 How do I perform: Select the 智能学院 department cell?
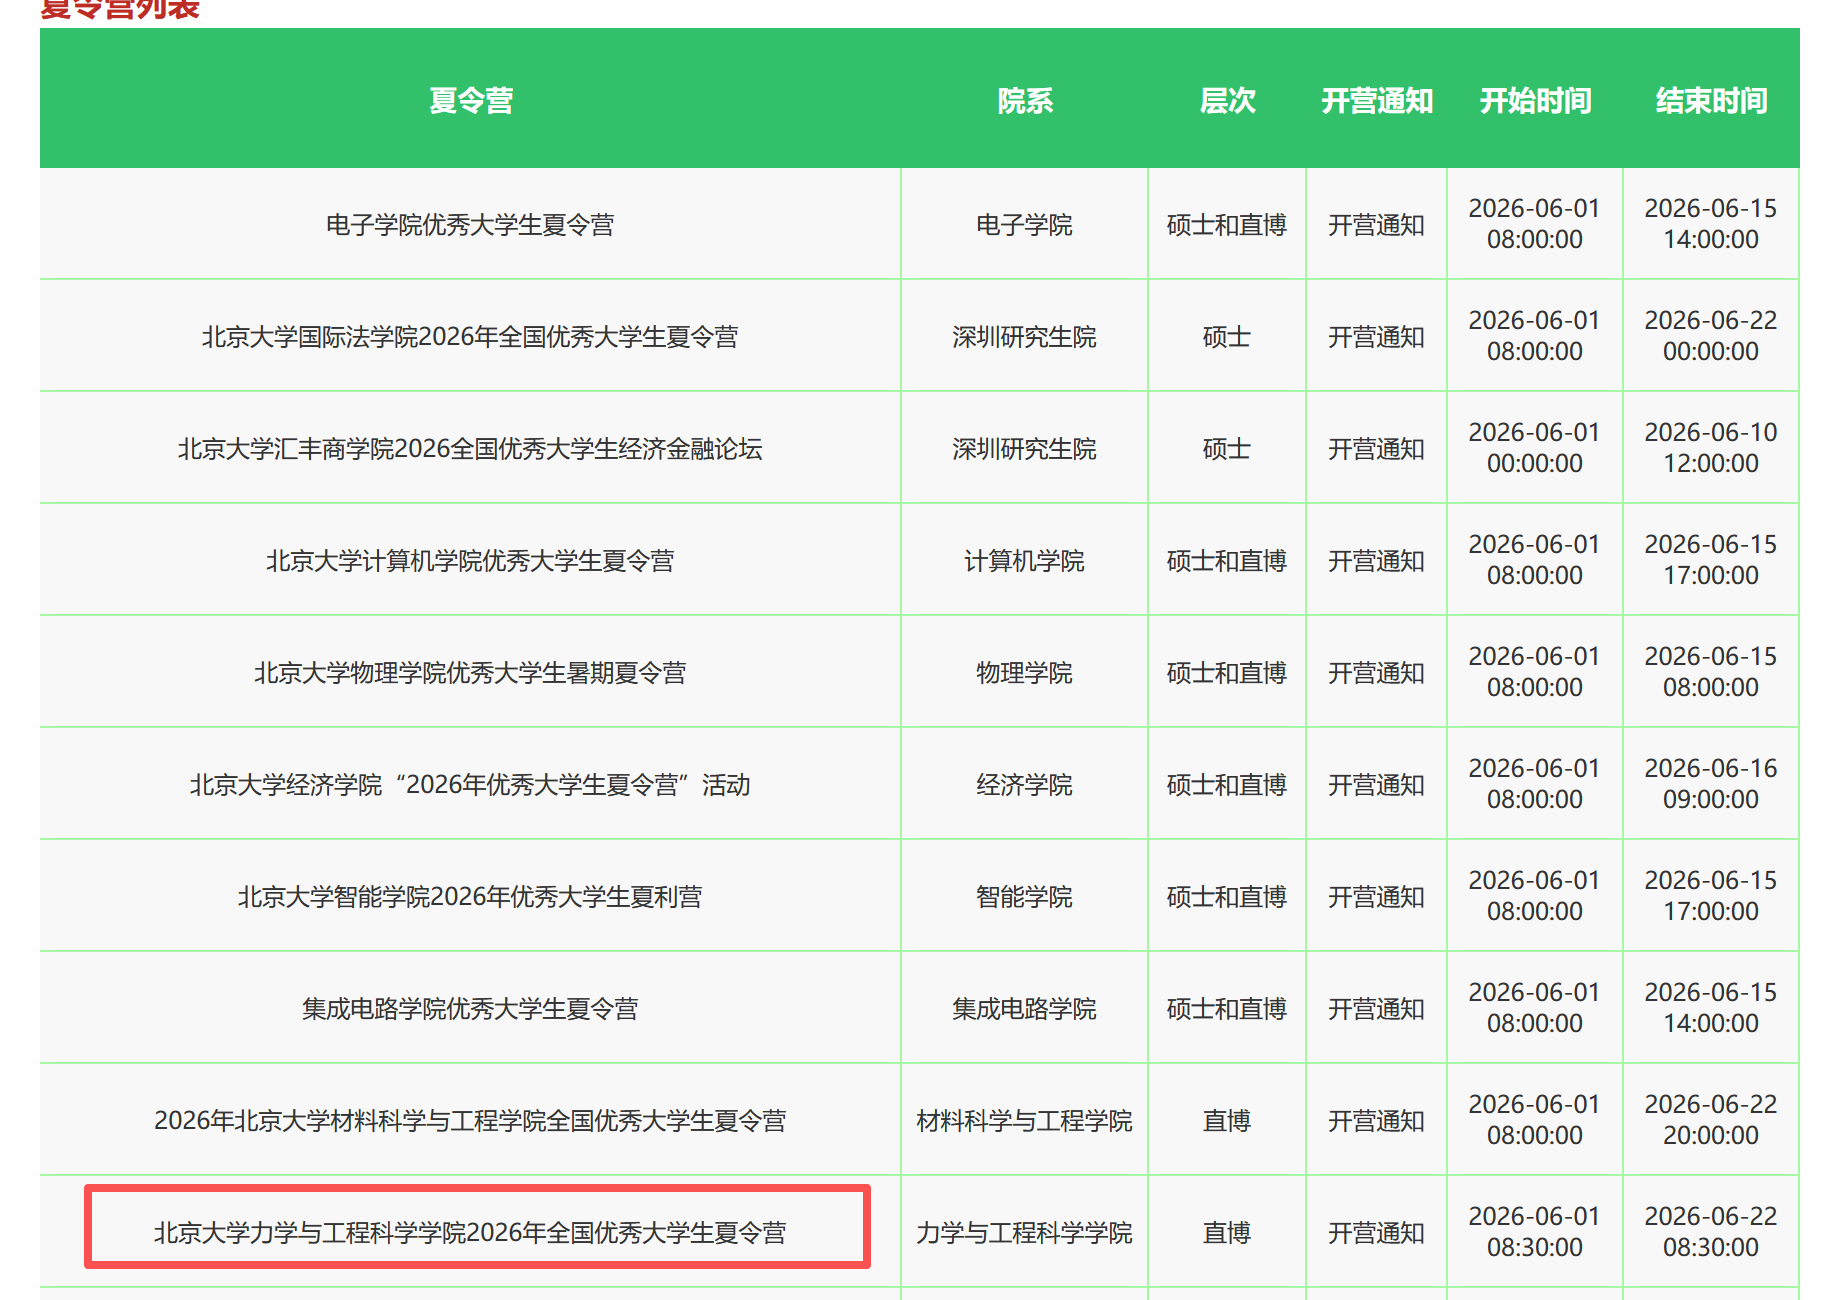click(1025, 897)
